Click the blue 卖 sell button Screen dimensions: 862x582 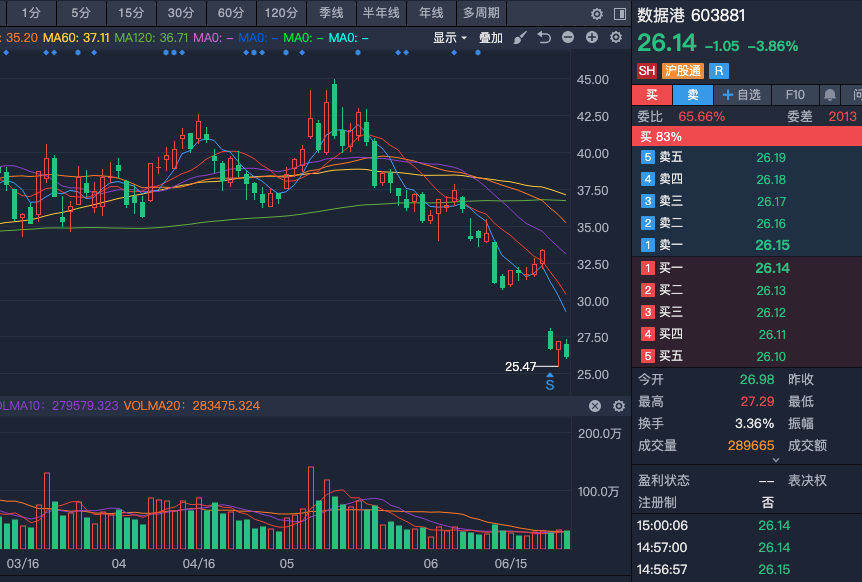click(693, 95)
